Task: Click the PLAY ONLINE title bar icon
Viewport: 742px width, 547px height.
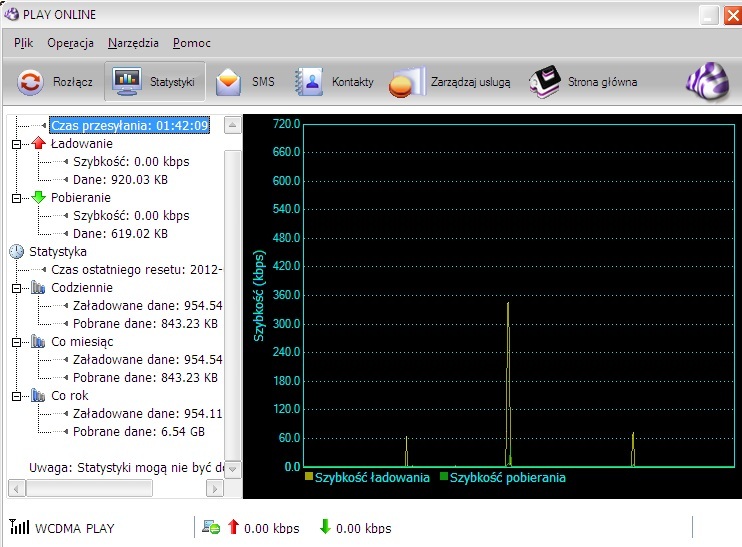Action: [x=11, y=14]
